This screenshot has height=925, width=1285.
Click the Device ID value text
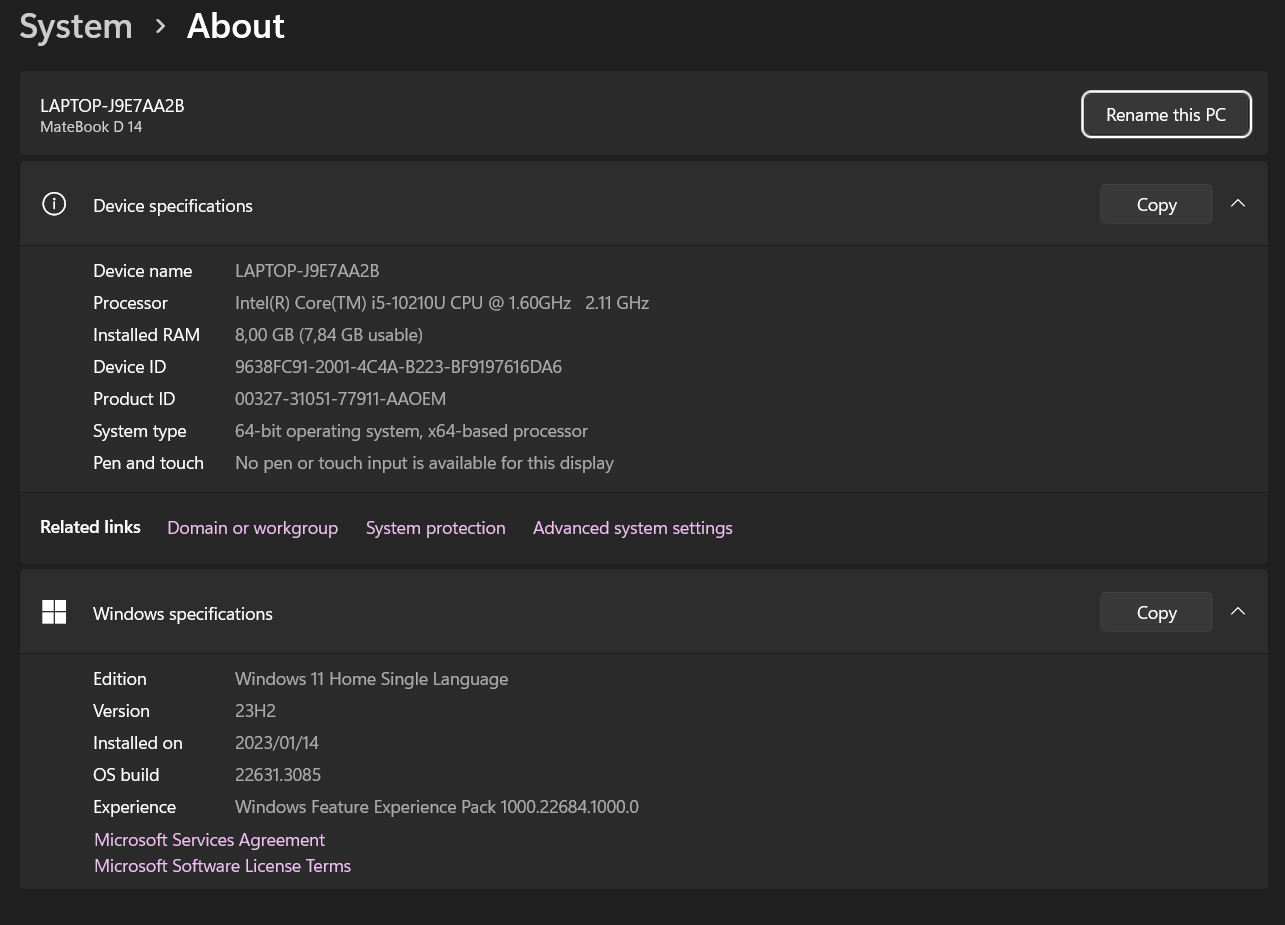coord(398,367)
